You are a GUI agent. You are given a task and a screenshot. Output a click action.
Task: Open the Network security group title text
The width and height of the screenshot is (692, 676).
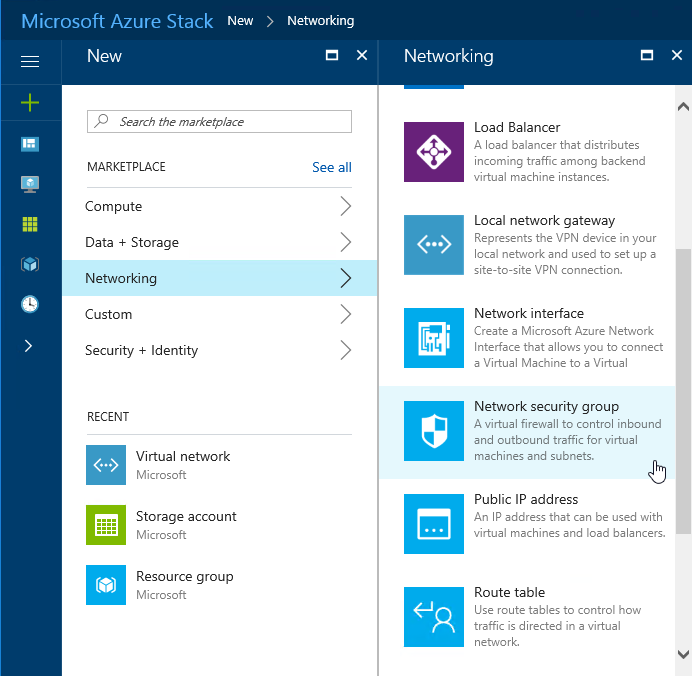(546, 406)
